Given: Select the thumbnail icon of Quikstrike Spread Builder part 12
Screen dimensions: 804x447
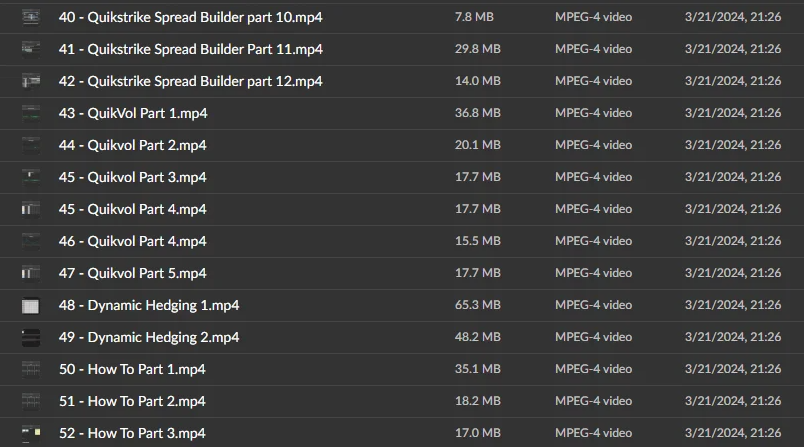Looking at the screenshot, I should (31, 81).
